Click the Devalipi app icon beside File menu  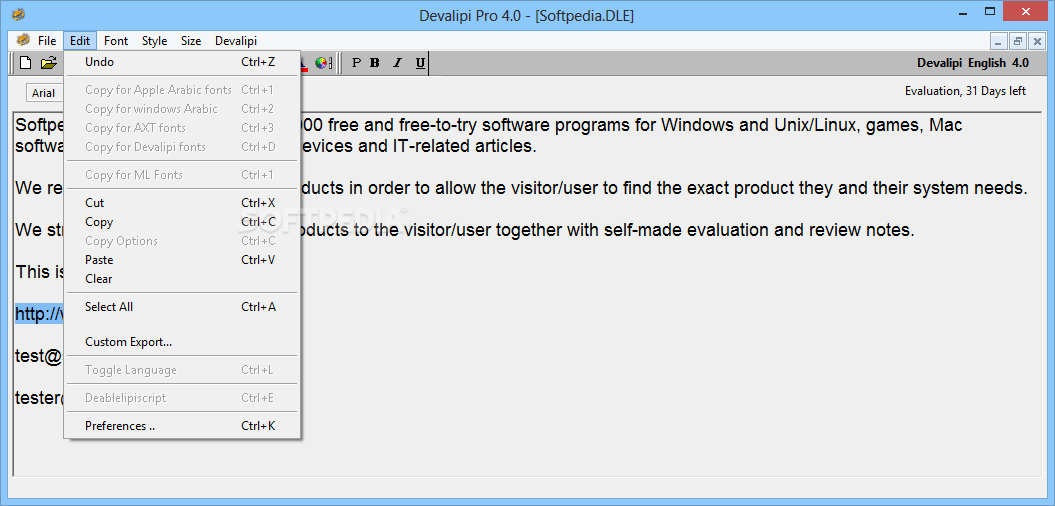tap(23, 40)
